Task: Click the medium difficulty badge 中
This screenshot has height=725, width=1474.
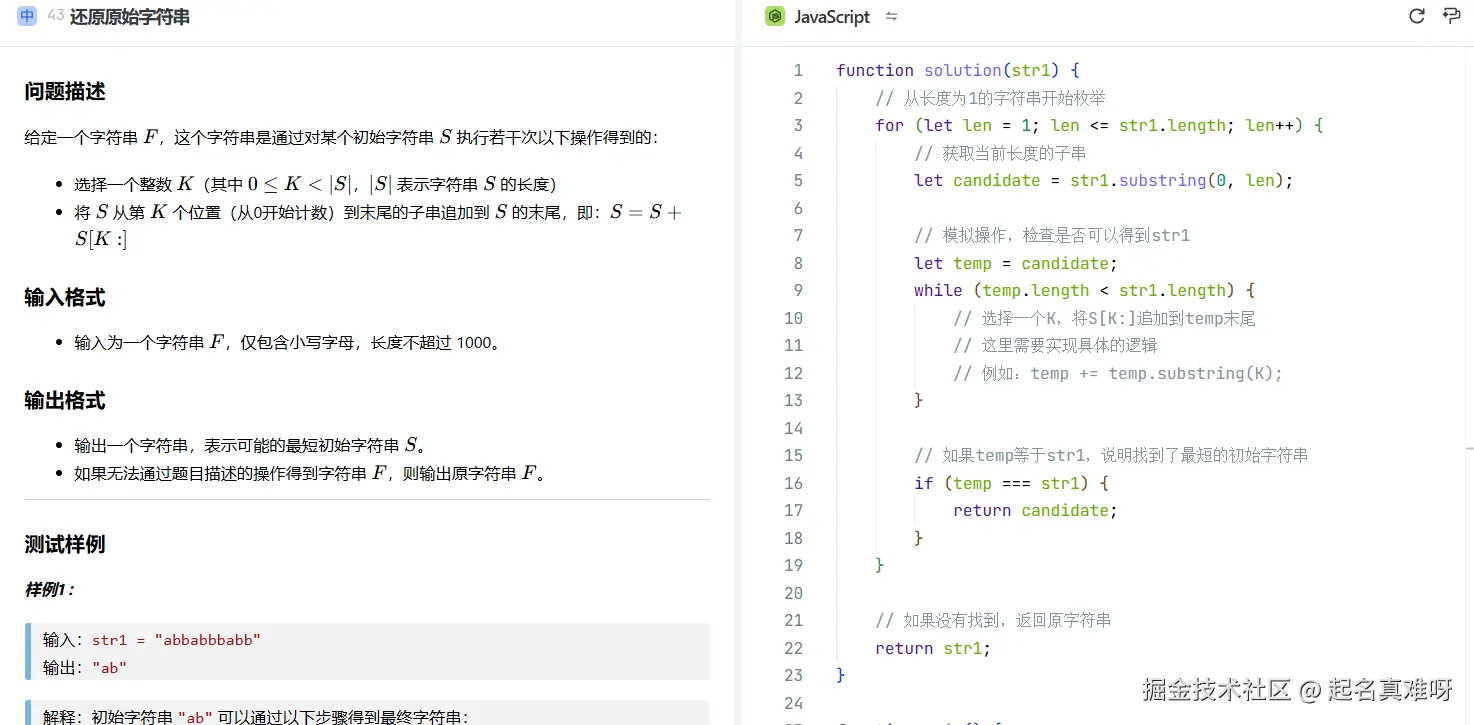Action: coord(26,16)
